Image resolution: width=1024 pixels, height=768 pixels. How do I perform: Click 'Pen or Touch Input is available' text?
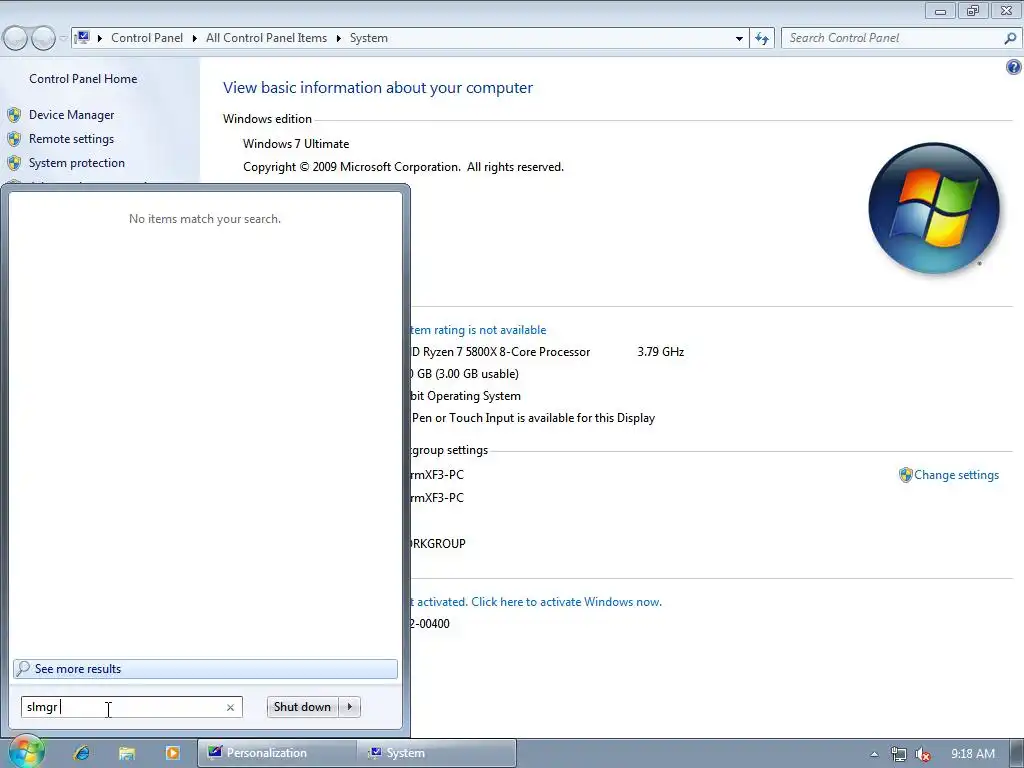coord(533,418)
